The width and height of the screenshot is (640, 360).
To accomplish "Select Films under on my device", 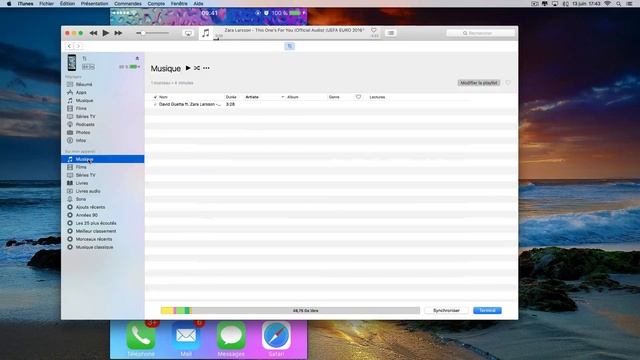I will (81, 167).
